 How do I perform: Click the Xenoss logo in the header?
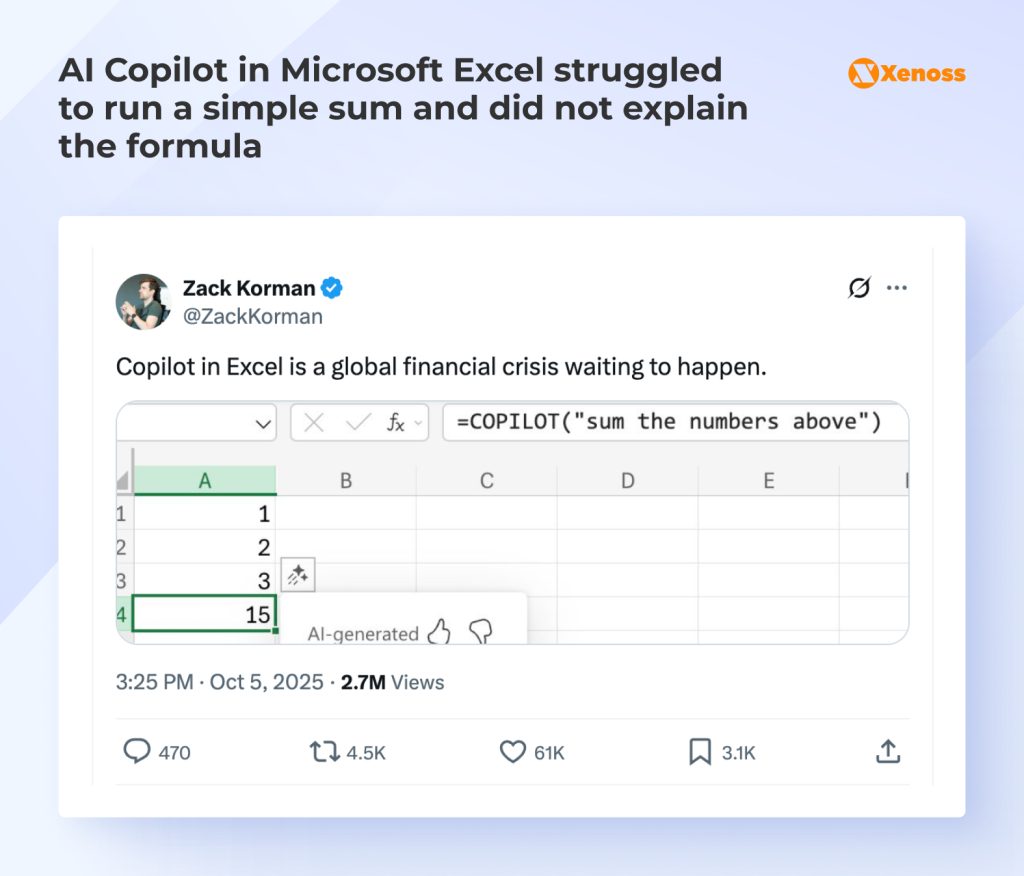click(905, 73)
